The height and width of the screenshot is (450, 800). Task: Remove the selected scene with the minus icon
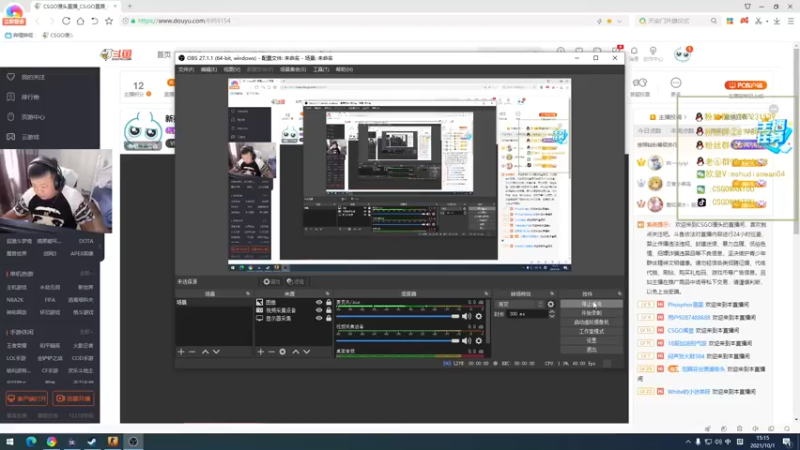[192, 352]
